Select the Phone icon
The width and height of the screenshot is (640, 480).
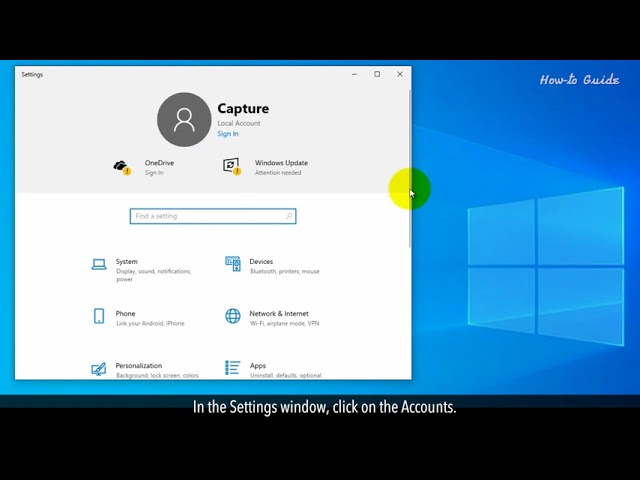click(99, 316)
